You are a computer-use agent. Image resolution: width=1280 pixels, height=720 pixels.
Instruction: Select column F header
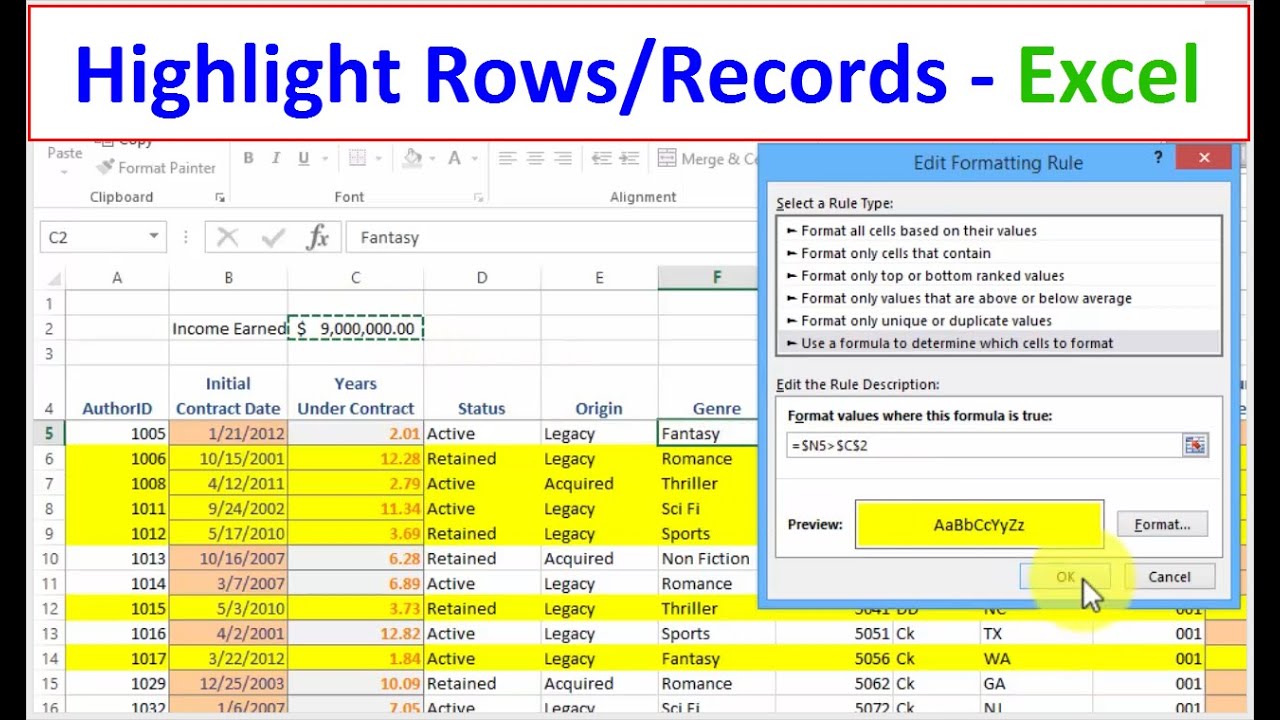tap(716, 279)
